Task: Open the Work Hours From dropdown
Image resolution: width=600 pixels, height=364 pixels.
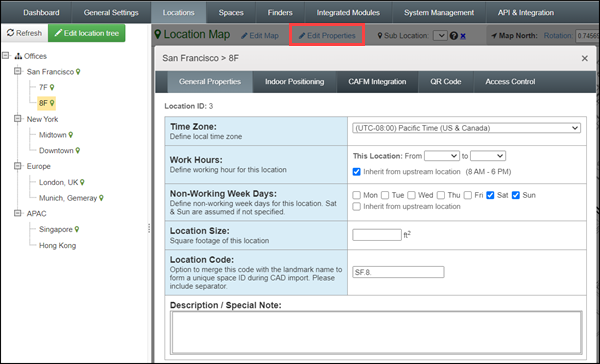Action: (x=442, y=156)
